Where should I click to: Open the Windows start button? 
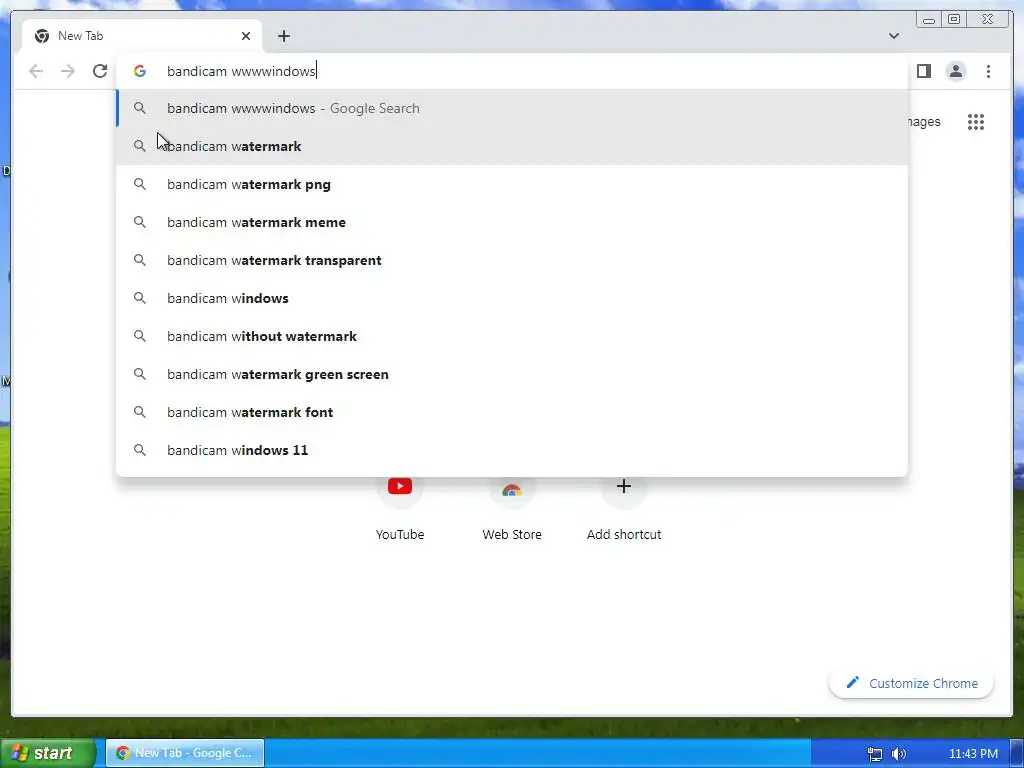coord(46,753)
